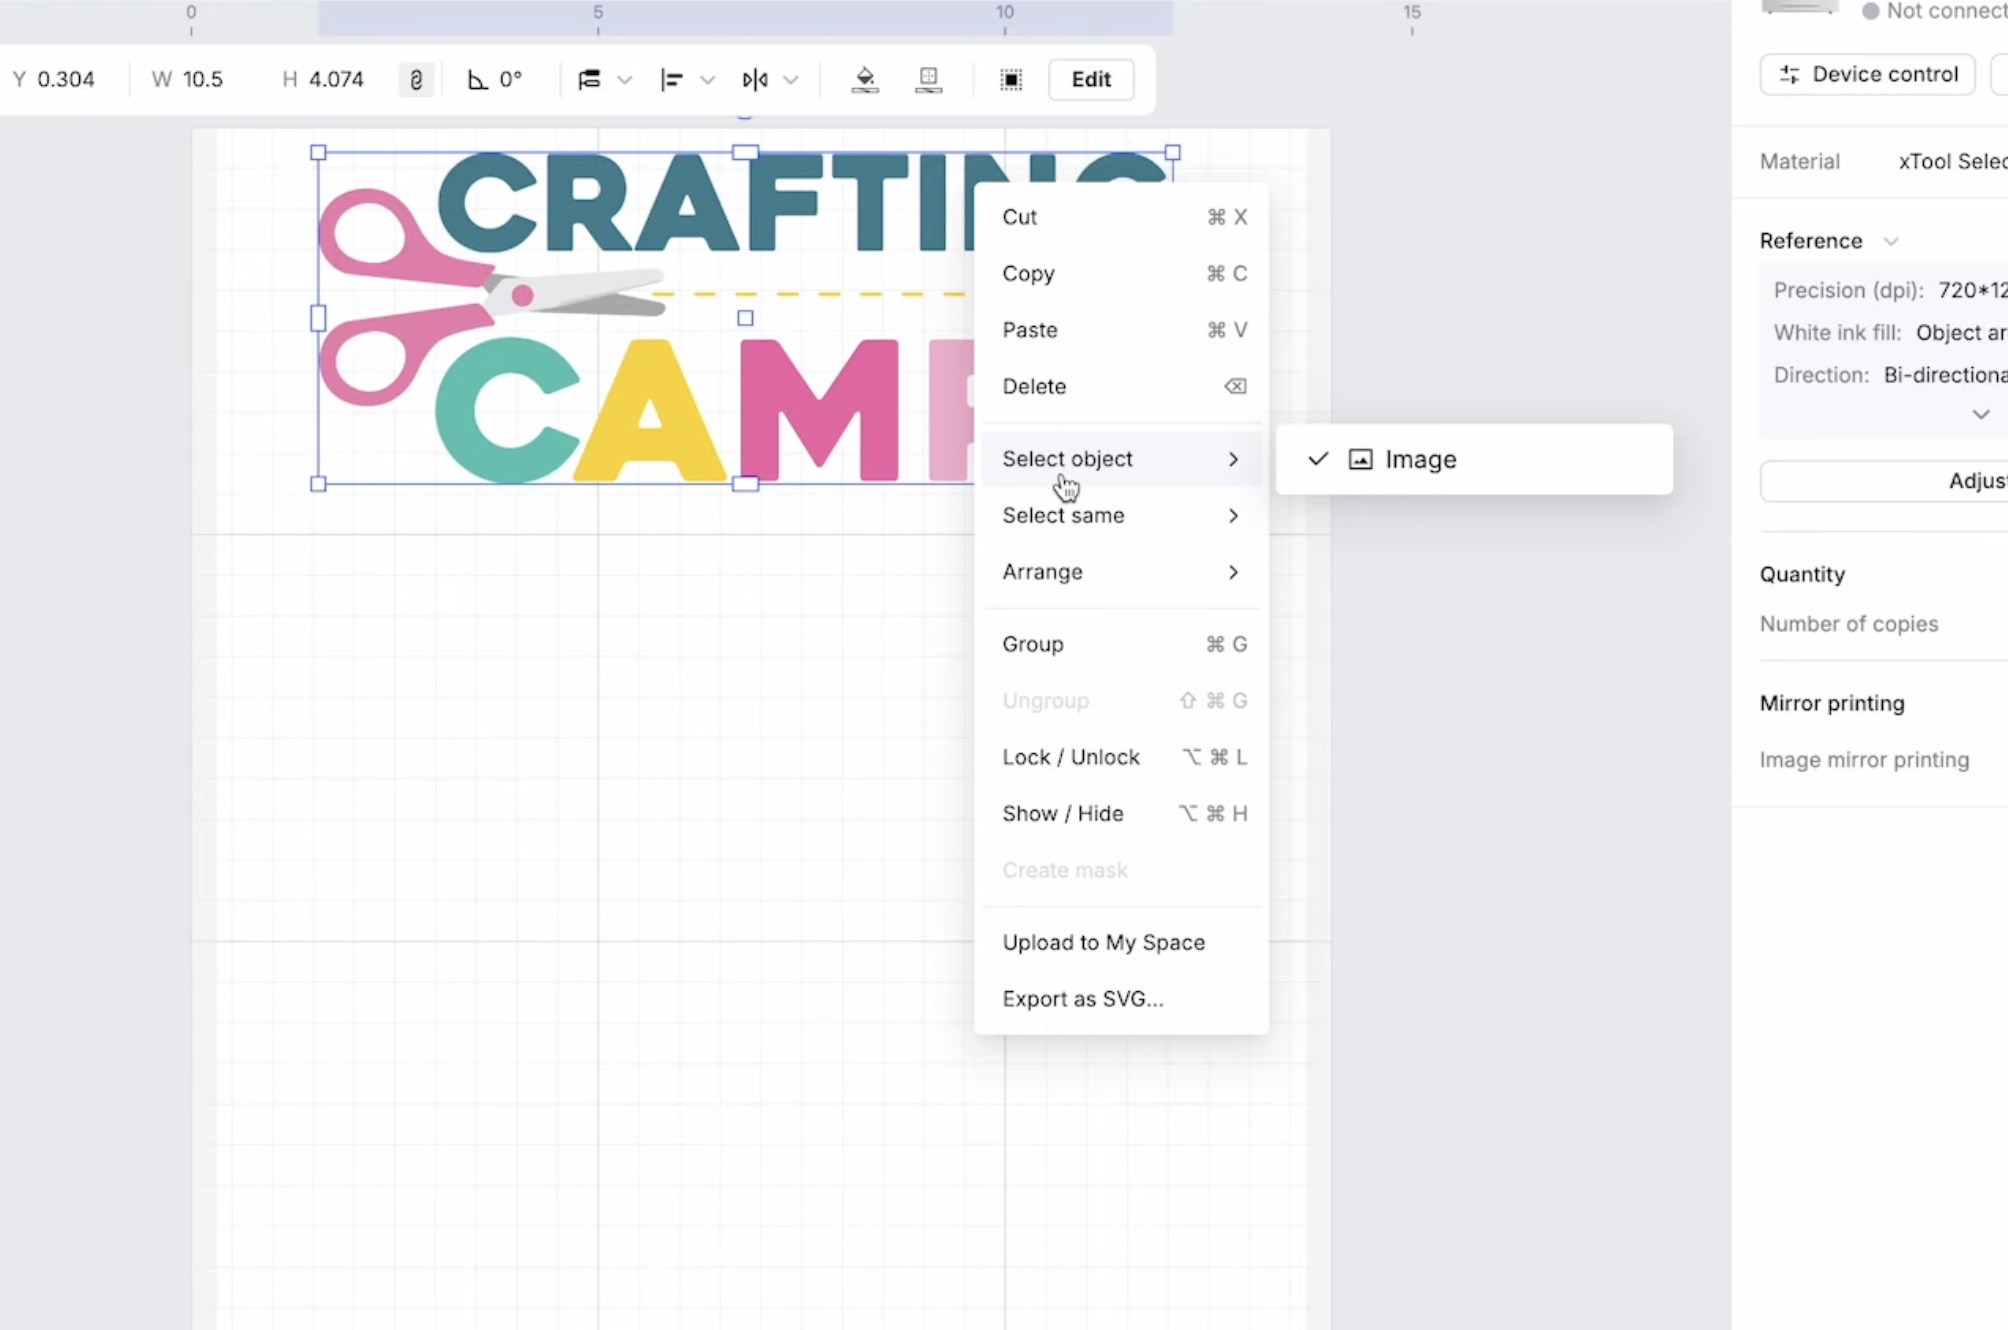2008x1330 pixels.
Task: Click the distribute objects icon
Action: click(590, 79)
